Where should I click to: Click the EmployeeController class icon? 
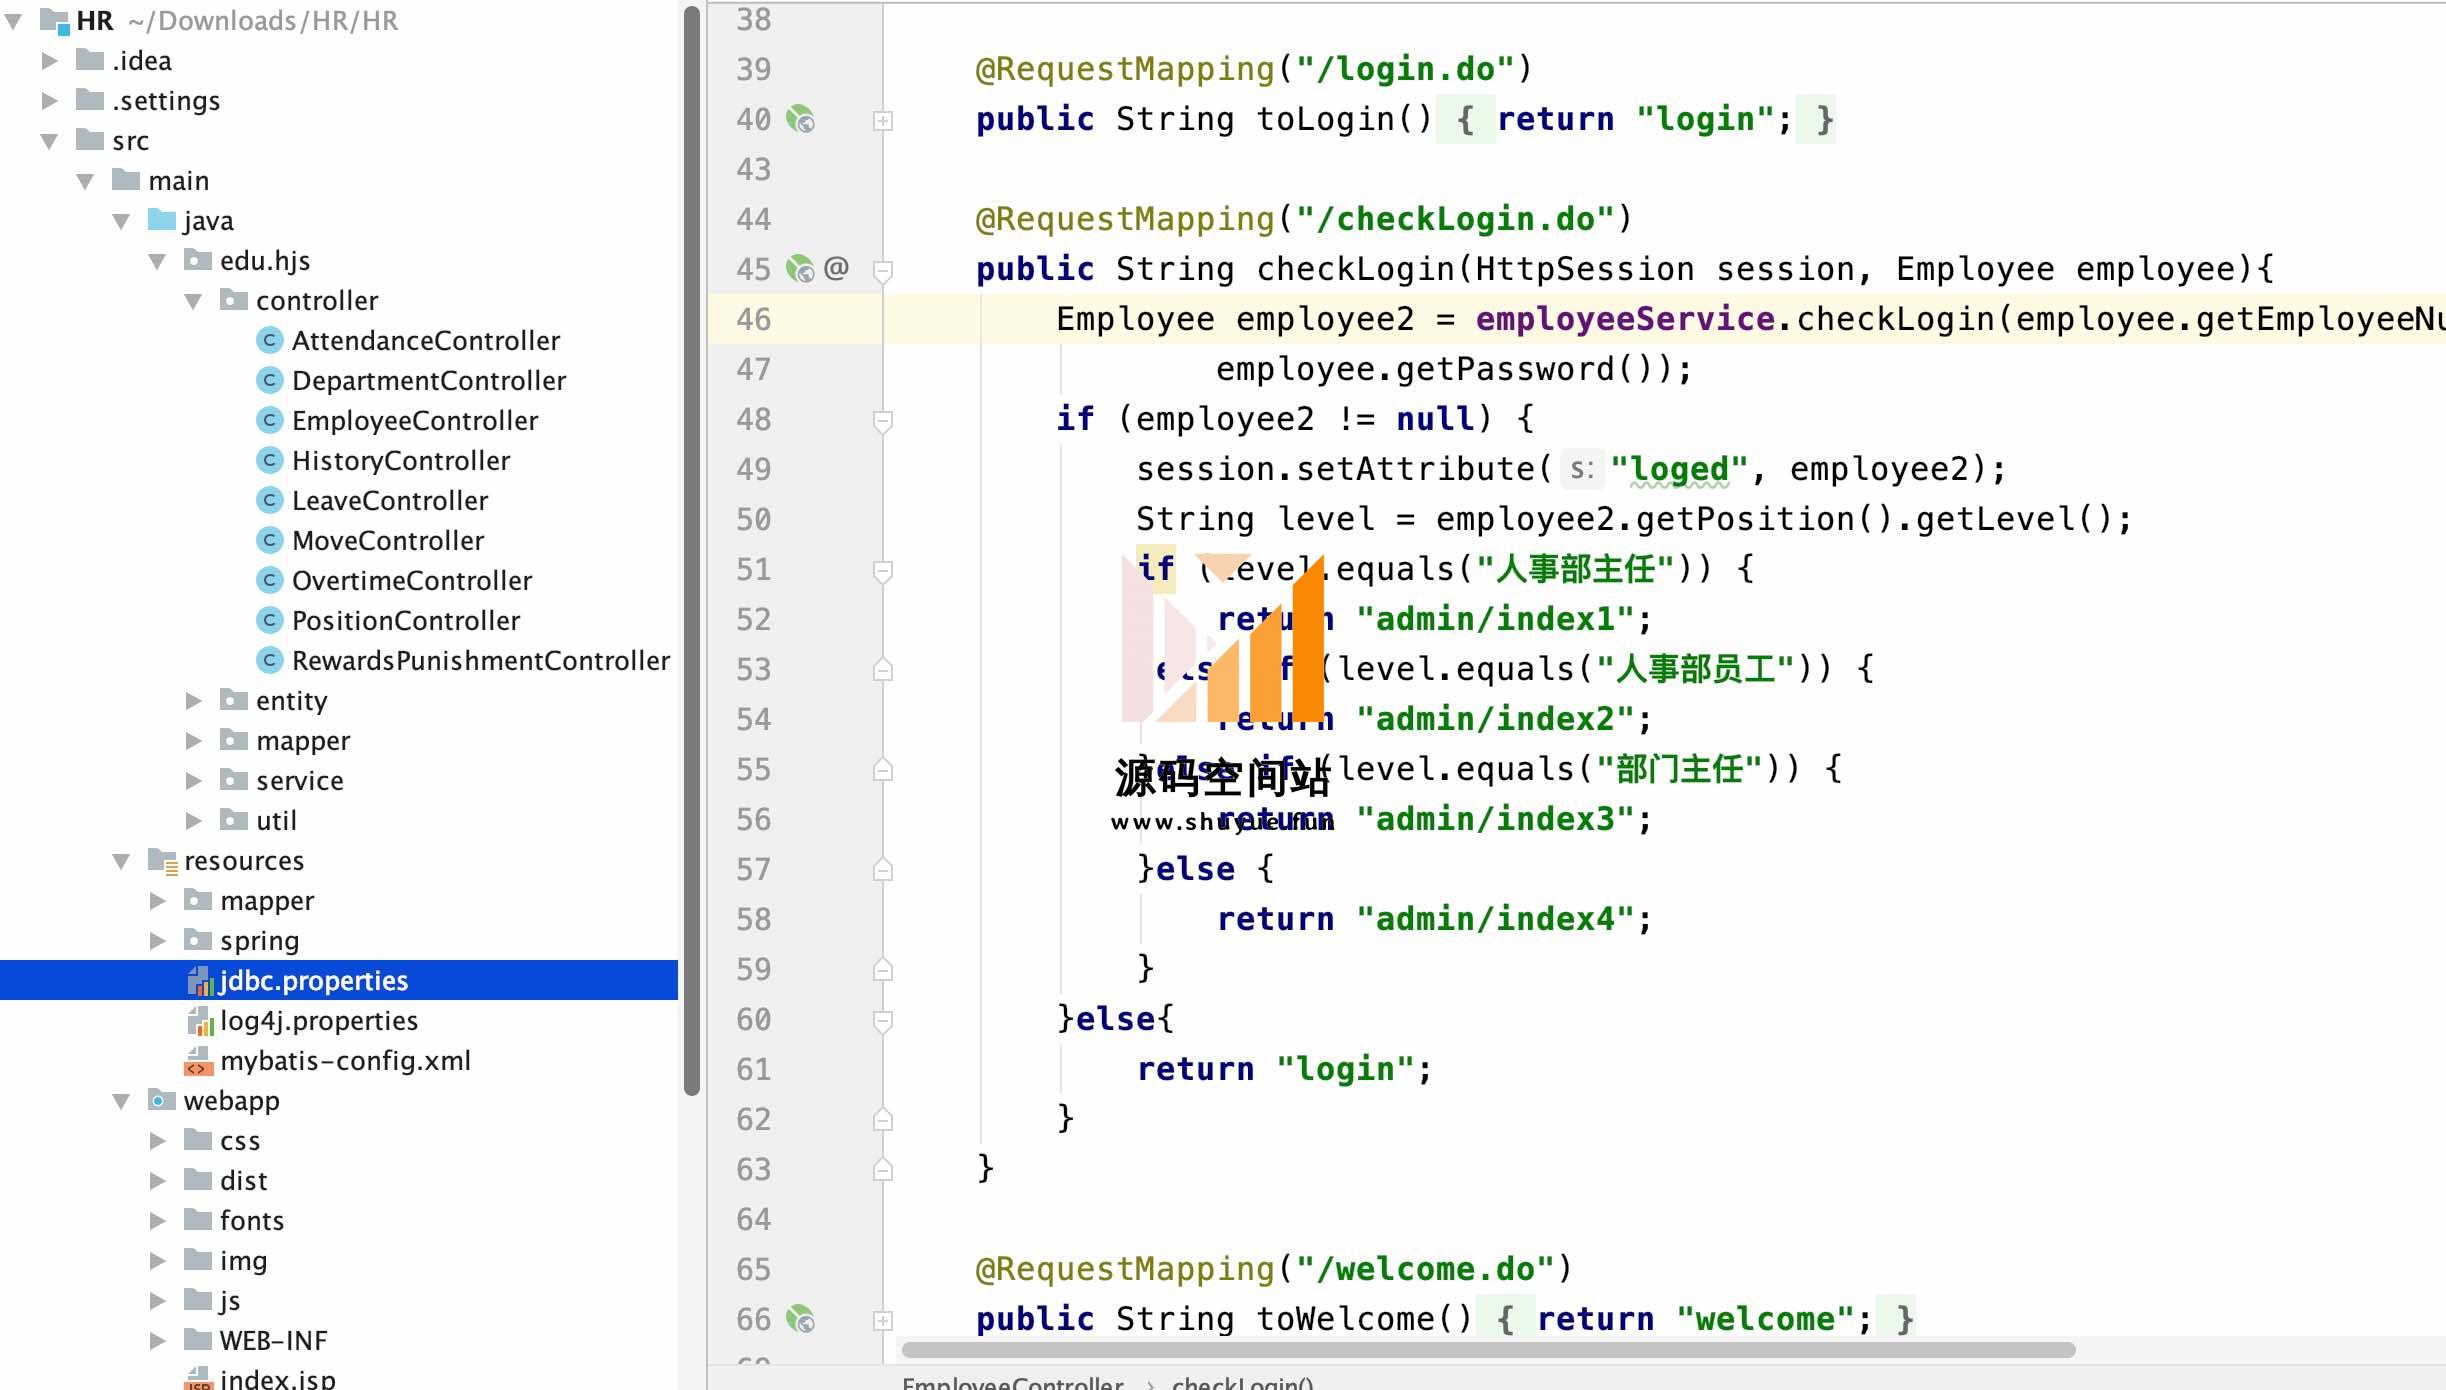tap(269, 421)
